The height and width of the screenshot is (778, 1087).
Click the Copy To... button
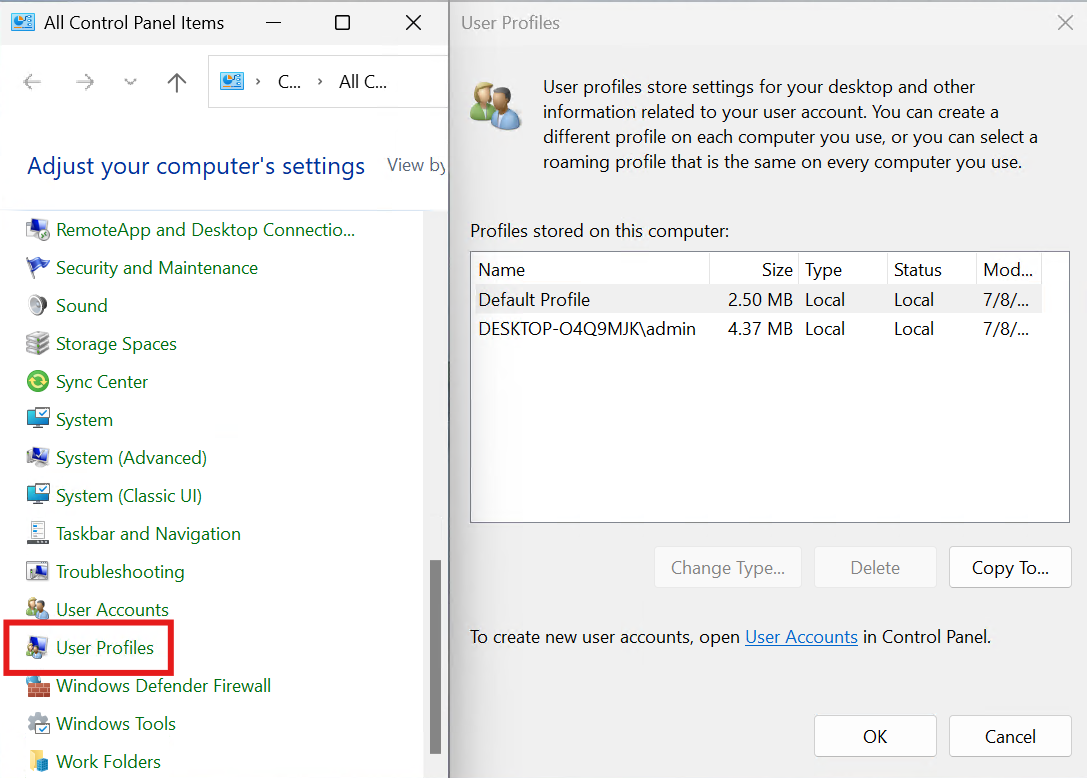tap(1010, 567)
